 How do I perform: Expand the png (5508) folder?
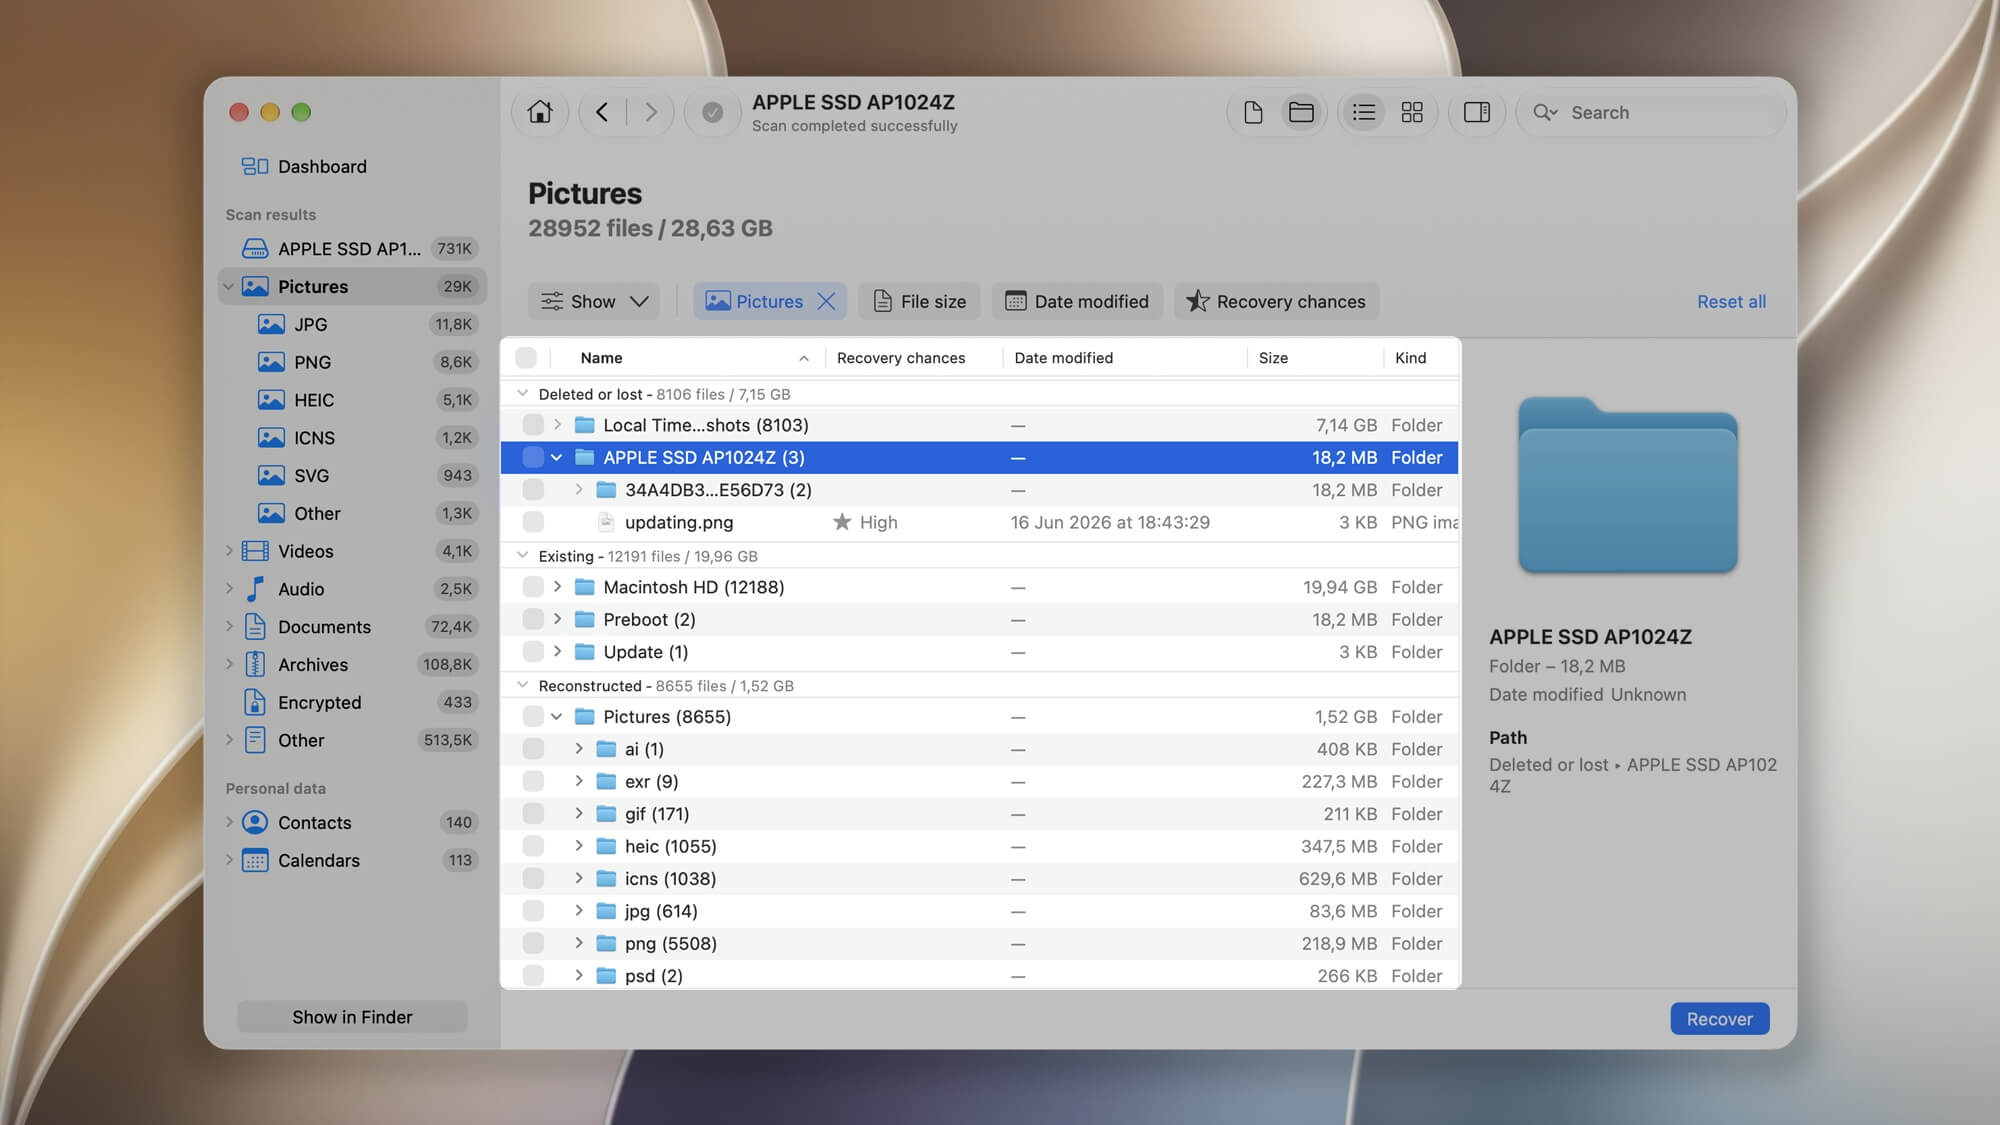[579, 943]
